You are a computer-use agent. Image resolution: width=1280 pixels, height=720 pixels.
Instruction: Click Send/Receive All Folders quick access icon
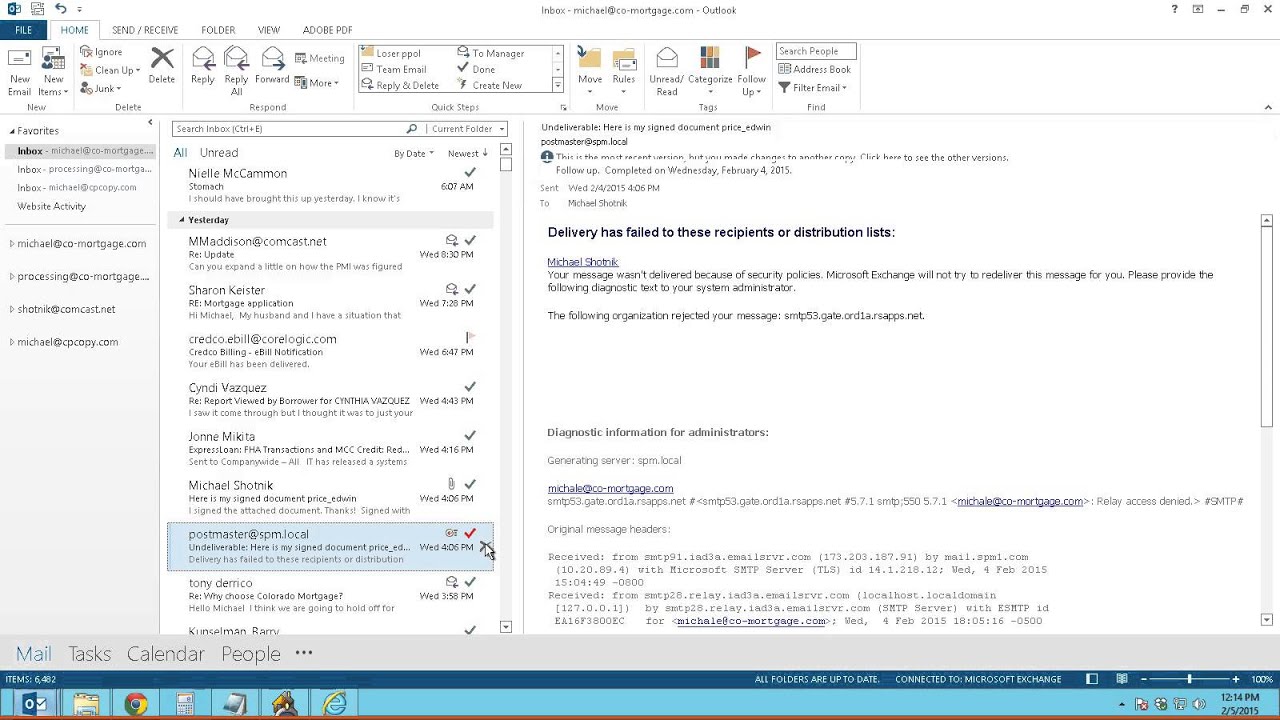click(x=37, y=9)
